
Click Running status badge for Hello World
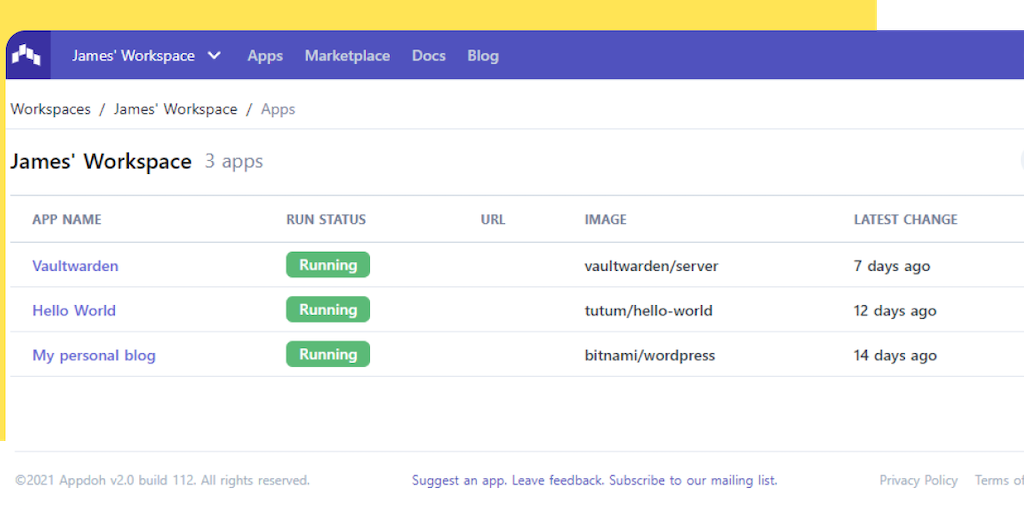pyautogui.click(x=328, y=310)
